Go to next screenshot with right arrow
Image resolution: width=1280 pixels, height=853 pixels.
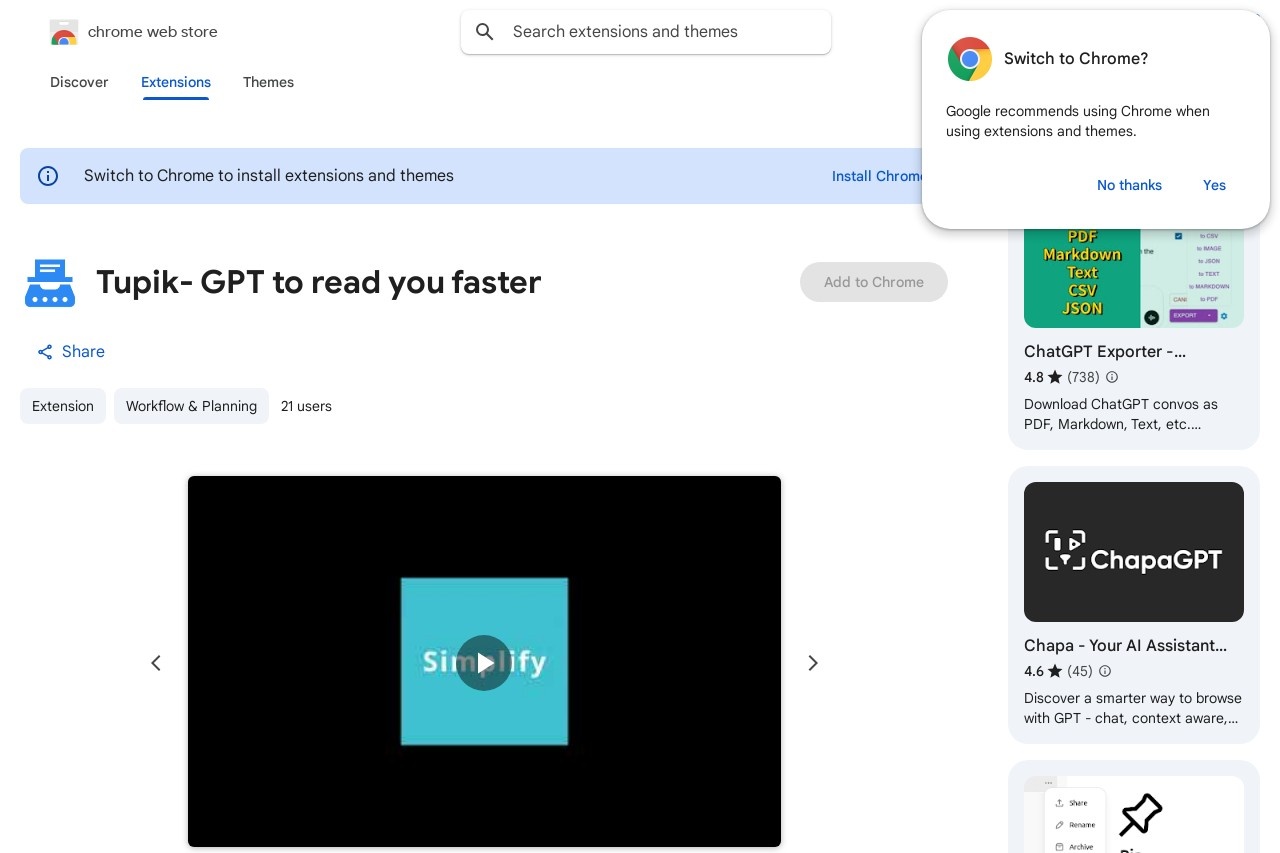(x=813, y=663)
